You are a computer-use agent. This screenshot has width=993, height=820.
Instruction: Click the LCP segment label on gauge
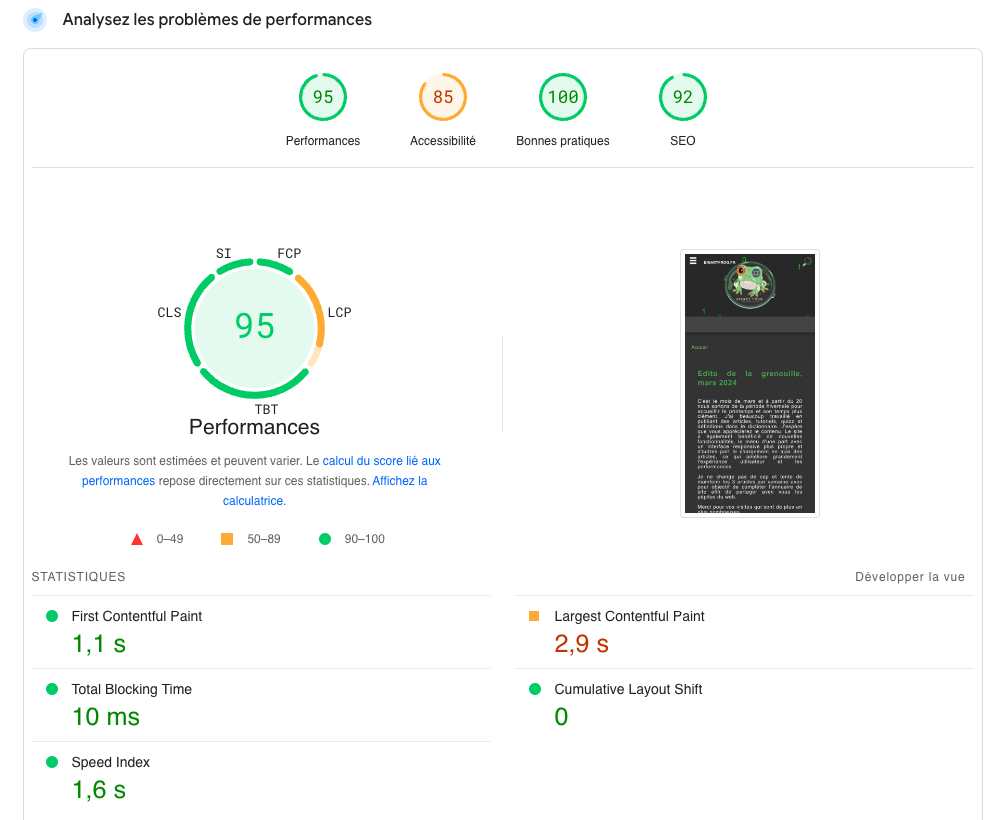click(x=339, y=313)
